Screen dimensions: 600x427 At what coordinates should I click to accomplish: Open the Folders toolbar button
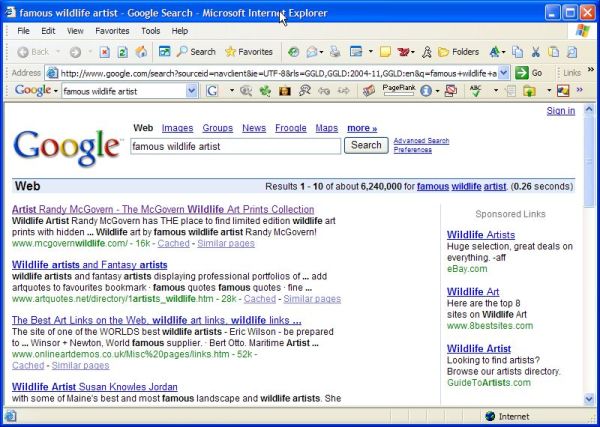(458, 52)
